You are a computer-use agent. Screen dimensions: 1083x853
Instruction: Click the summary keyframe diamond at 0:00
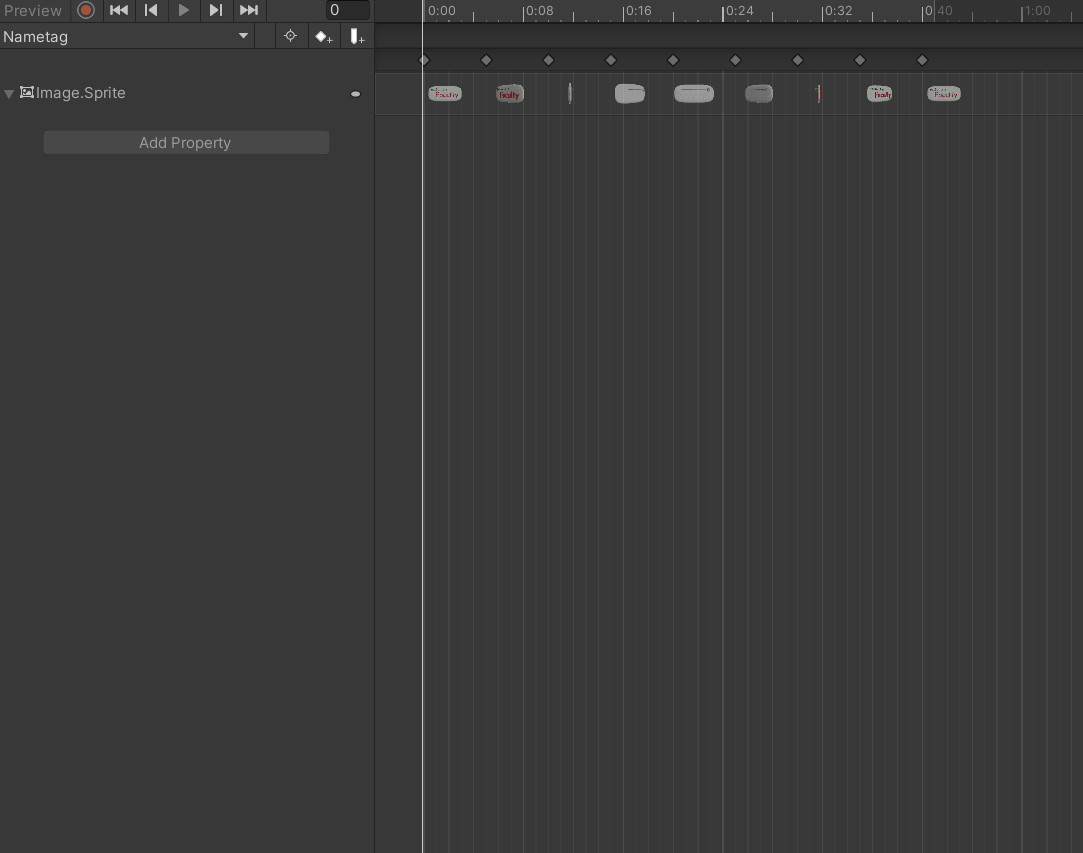(424, 60)
